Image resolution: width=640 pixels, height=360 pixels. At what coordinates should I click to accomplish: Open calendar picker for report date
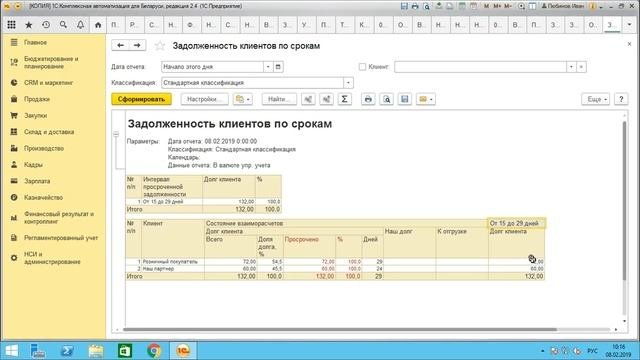click(x=278, y=67)
